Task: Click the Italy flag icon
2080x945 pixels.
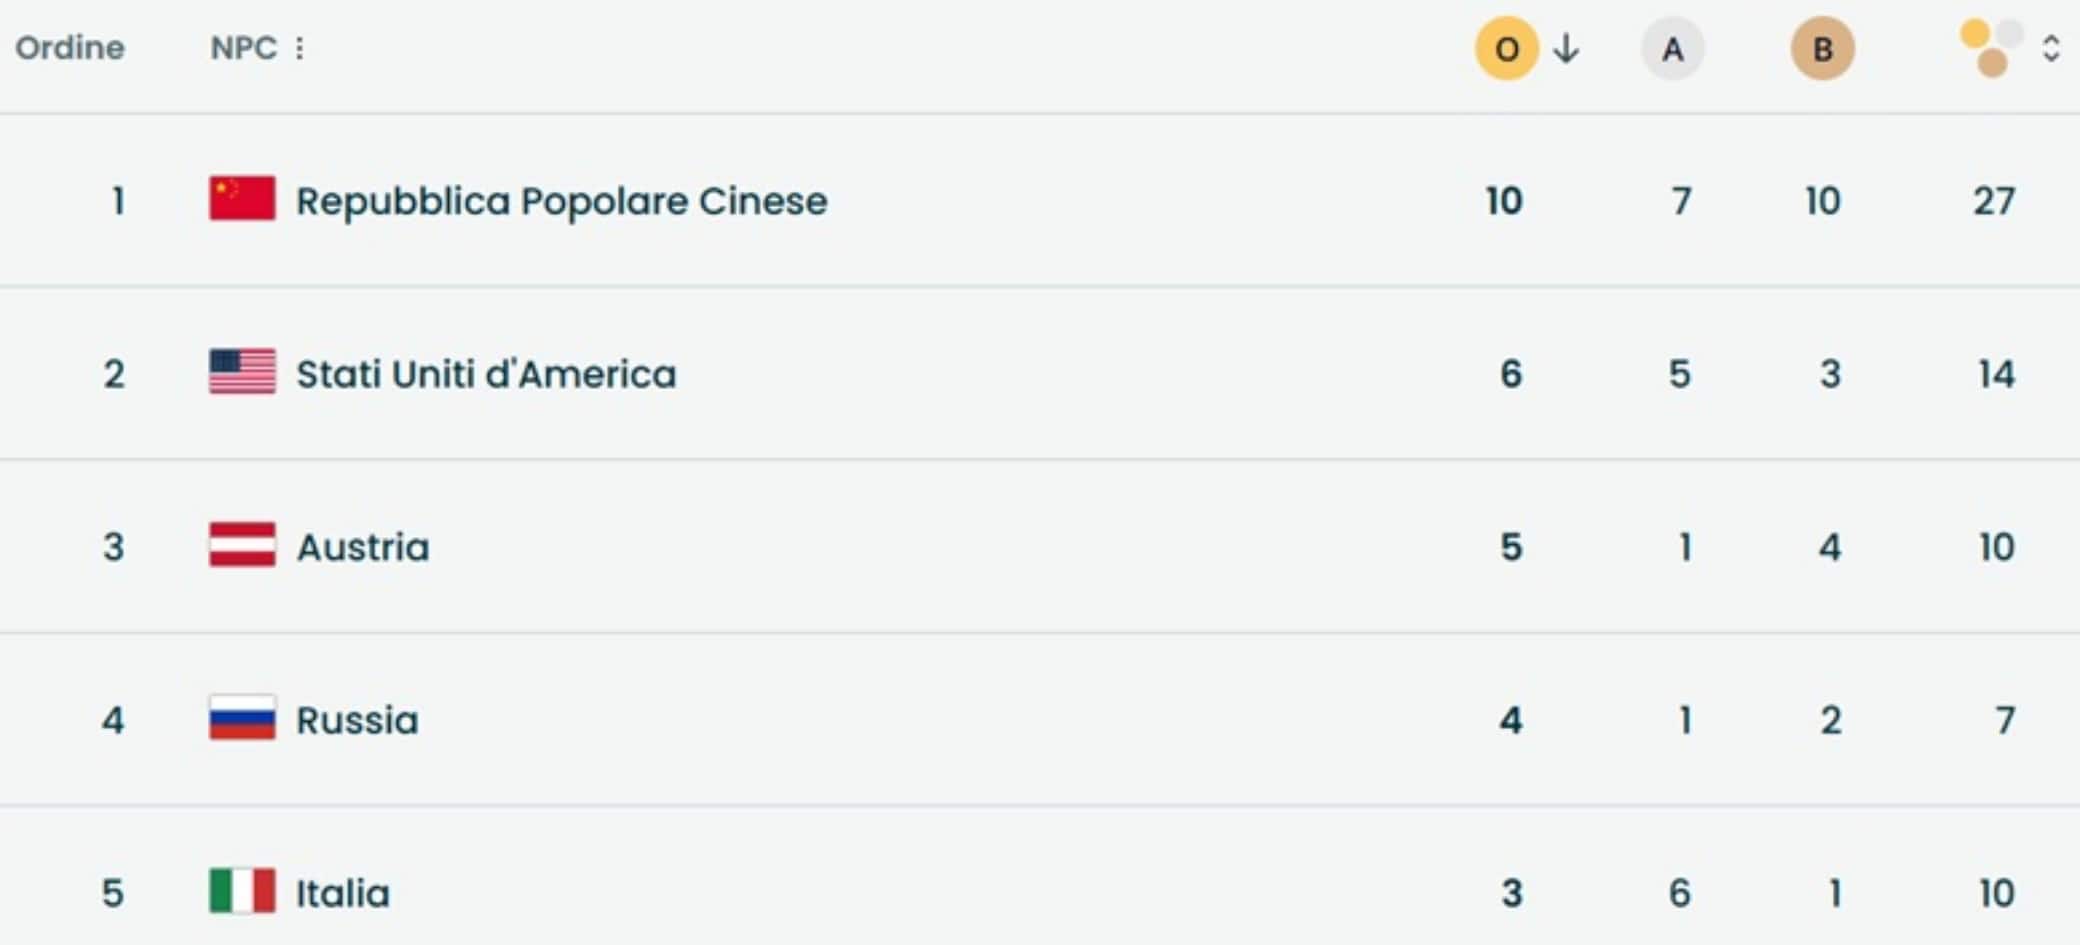Action: pos(242,891)
